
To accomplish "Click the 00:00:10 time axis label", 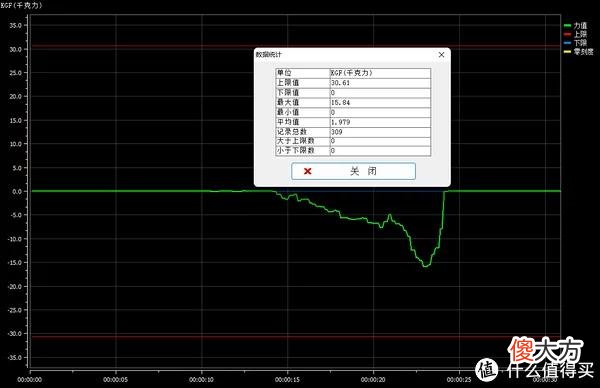I will click(x=202, y=380).
